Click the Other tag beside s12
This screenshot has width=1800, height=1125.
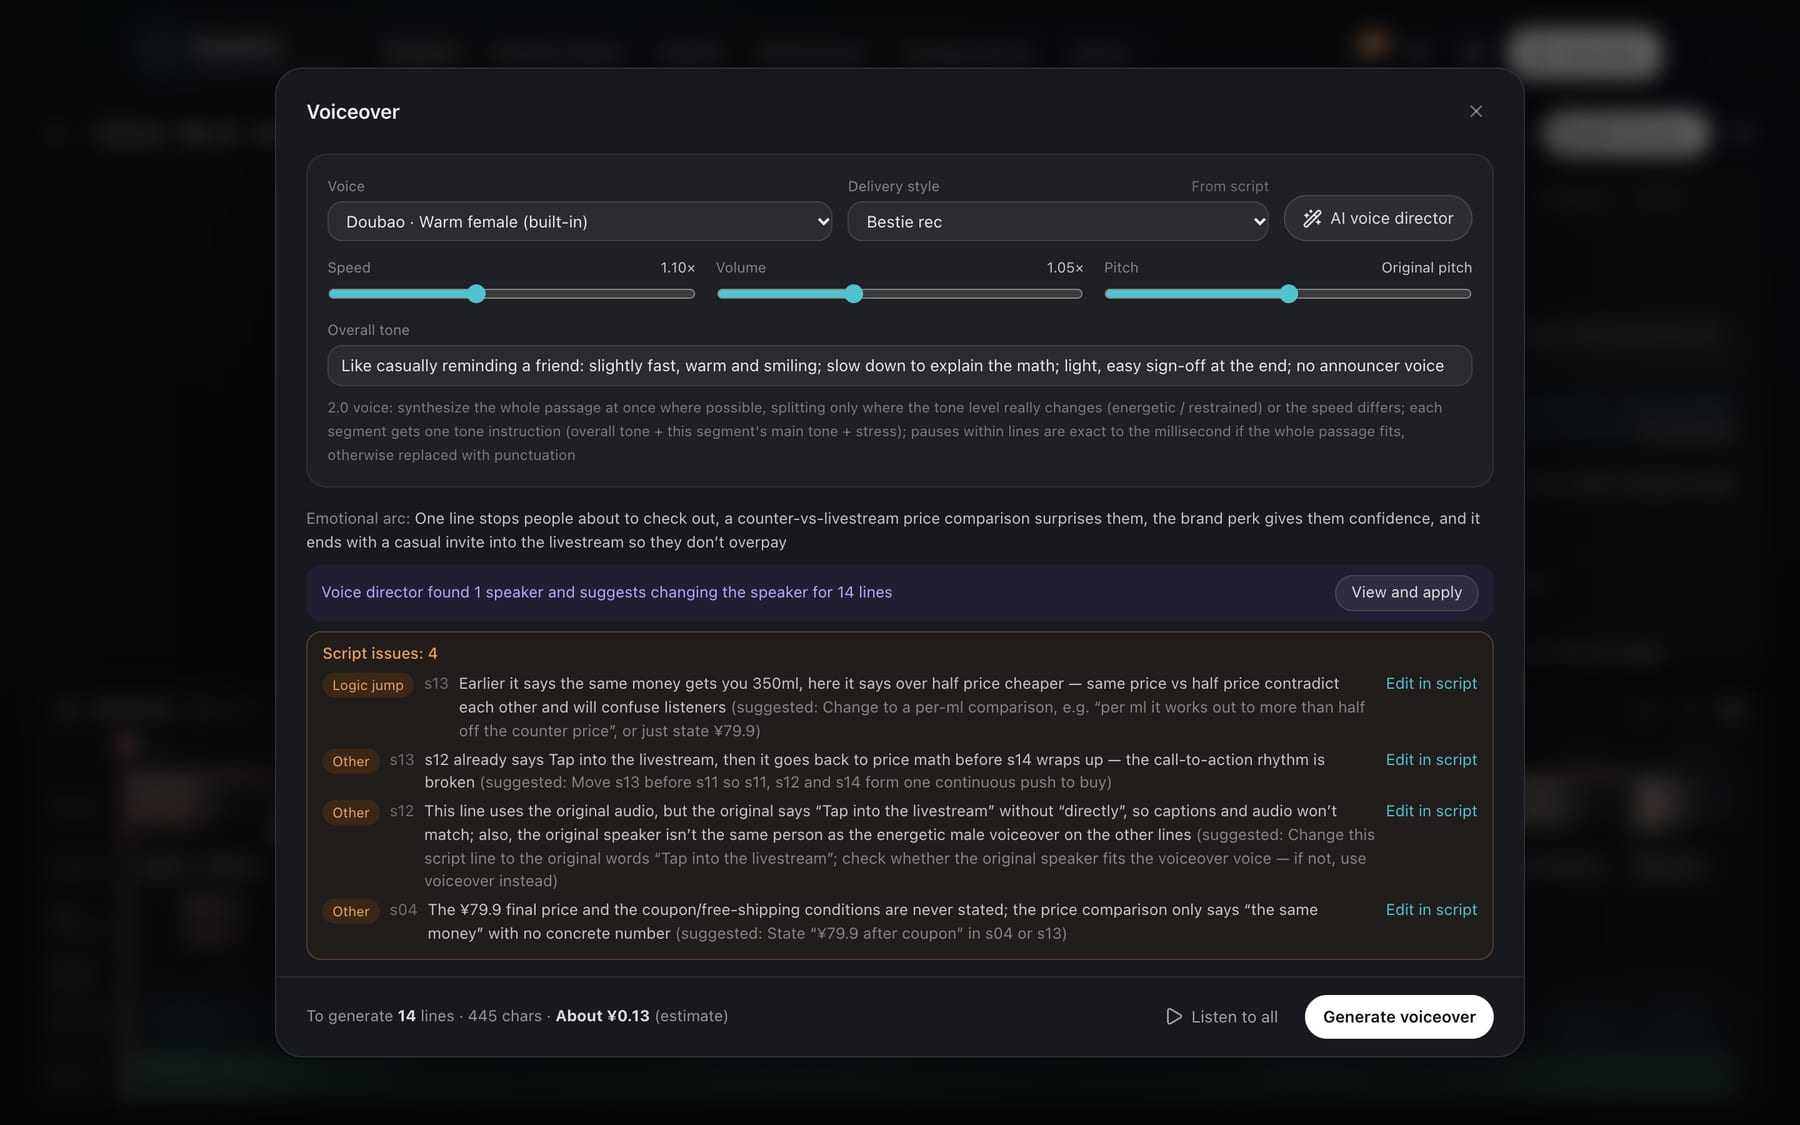pyautogui.click(x=351, y=812)
